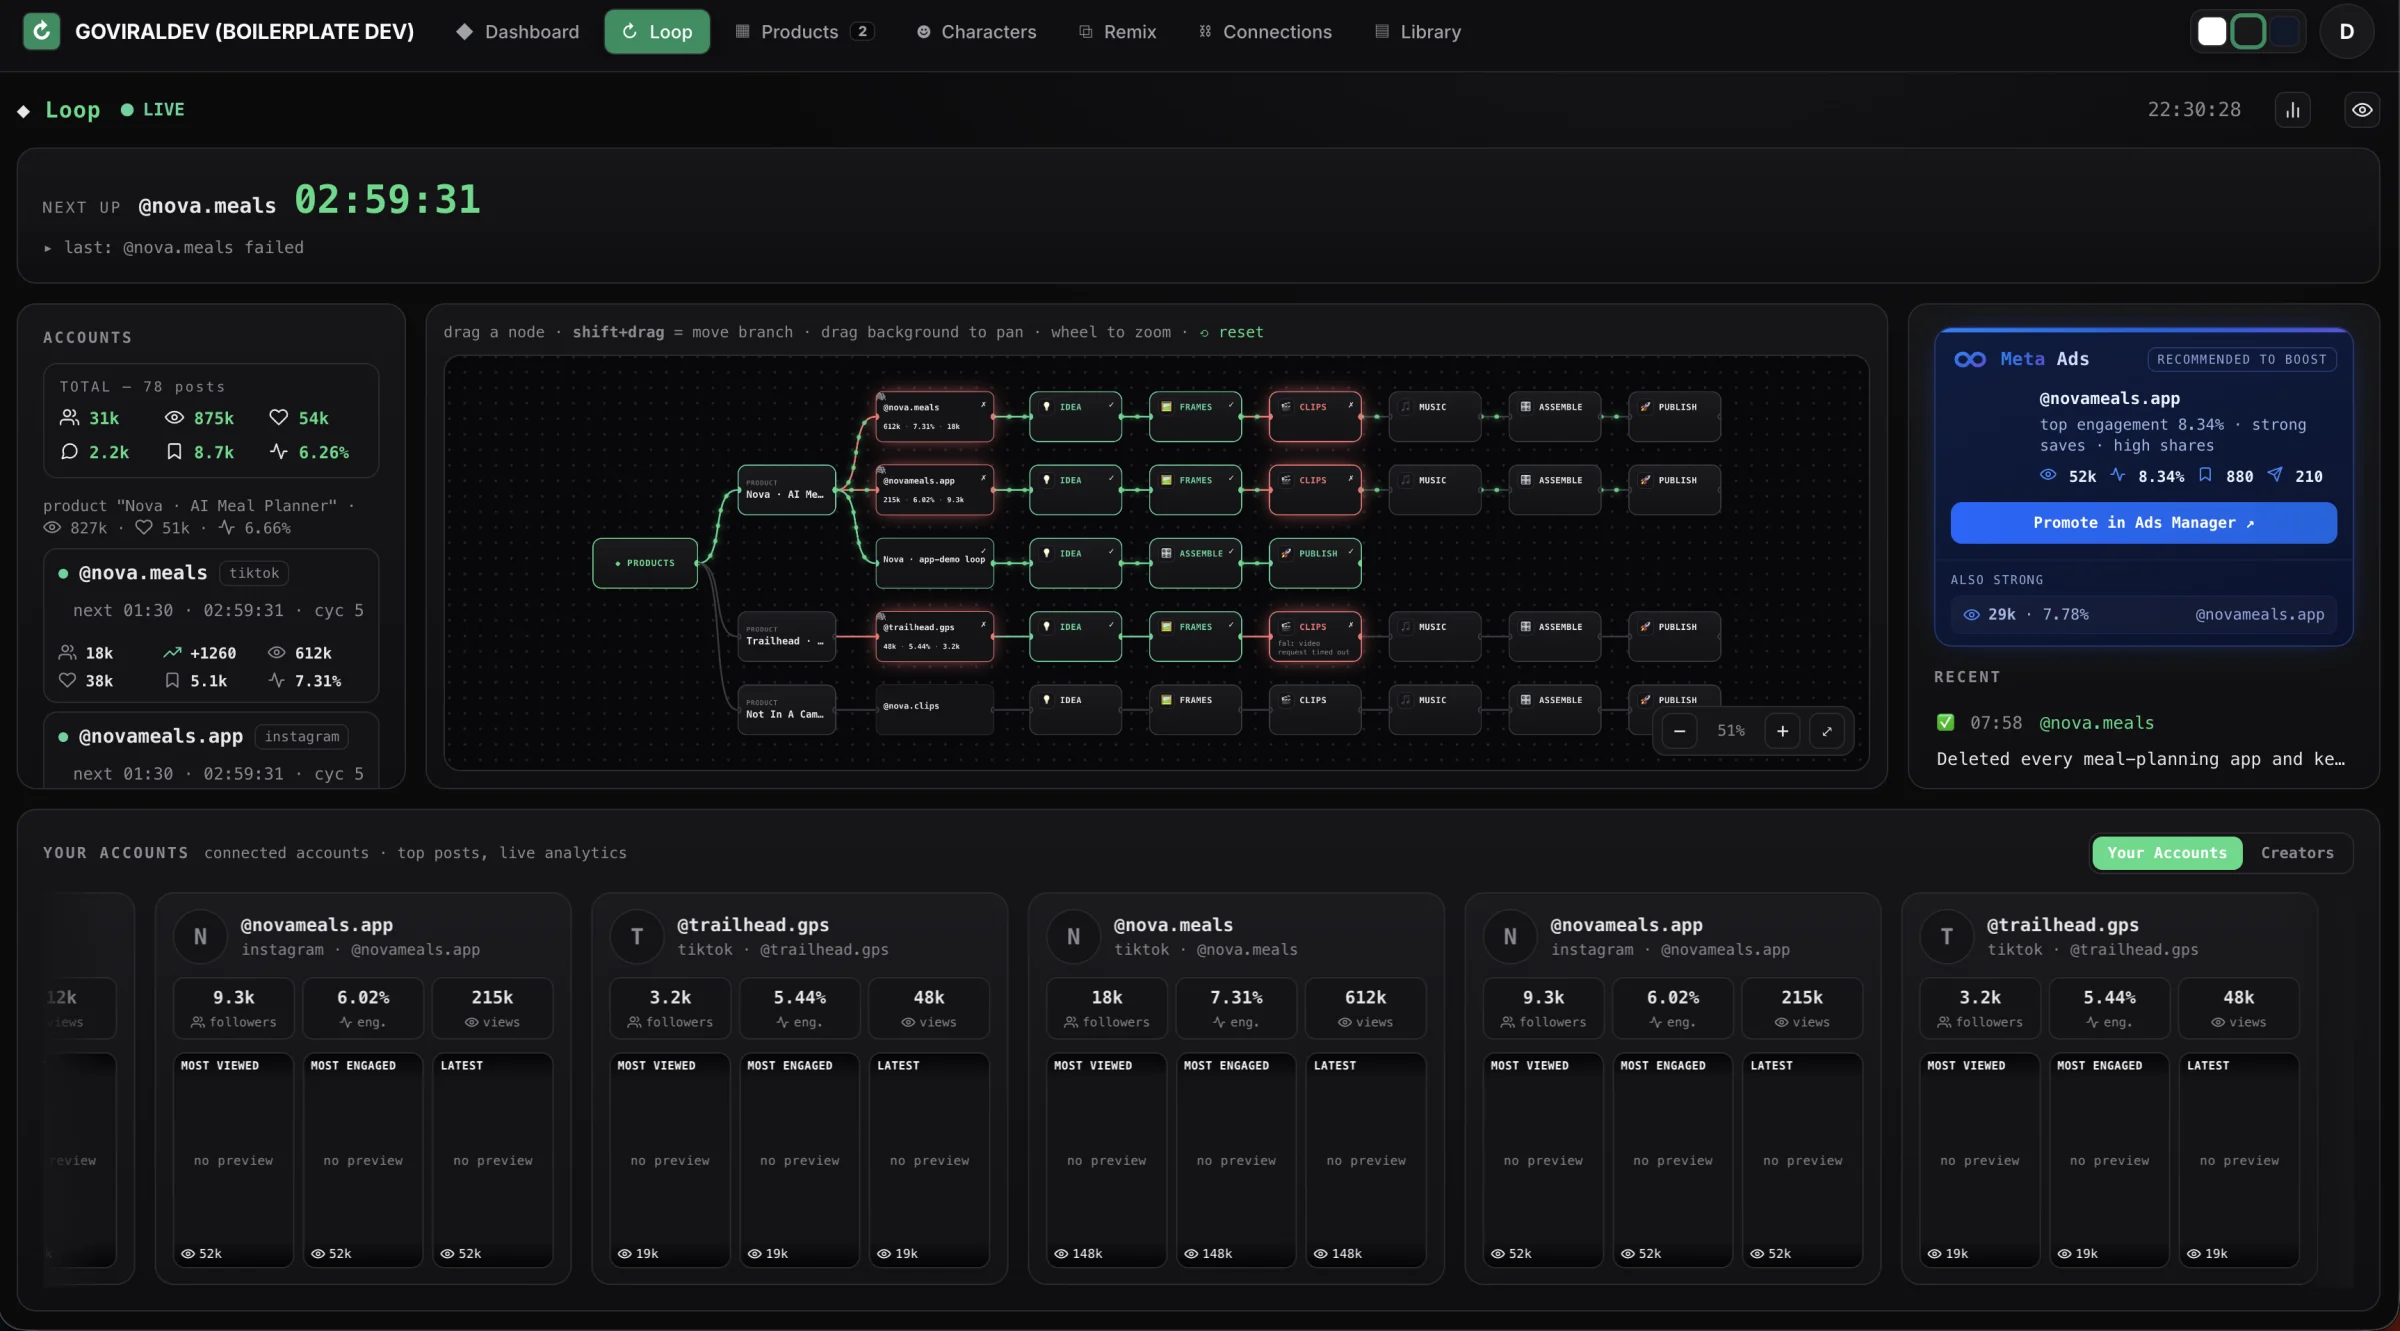Click lightbulb icon on @novameals.app IDEA node
Image resolution: width=2400 pixels, height=1331 pixels.
(x=1047, y=480)
